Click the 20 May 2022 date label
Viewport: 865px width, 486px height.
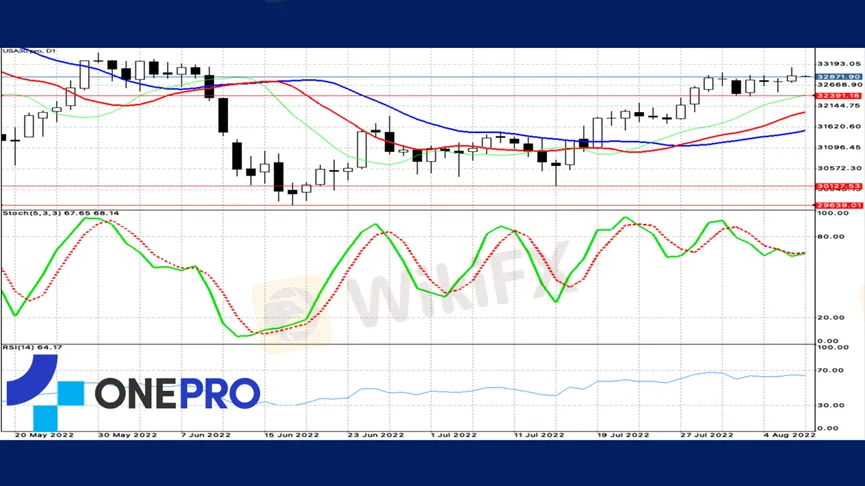click(x=43, y=435)
